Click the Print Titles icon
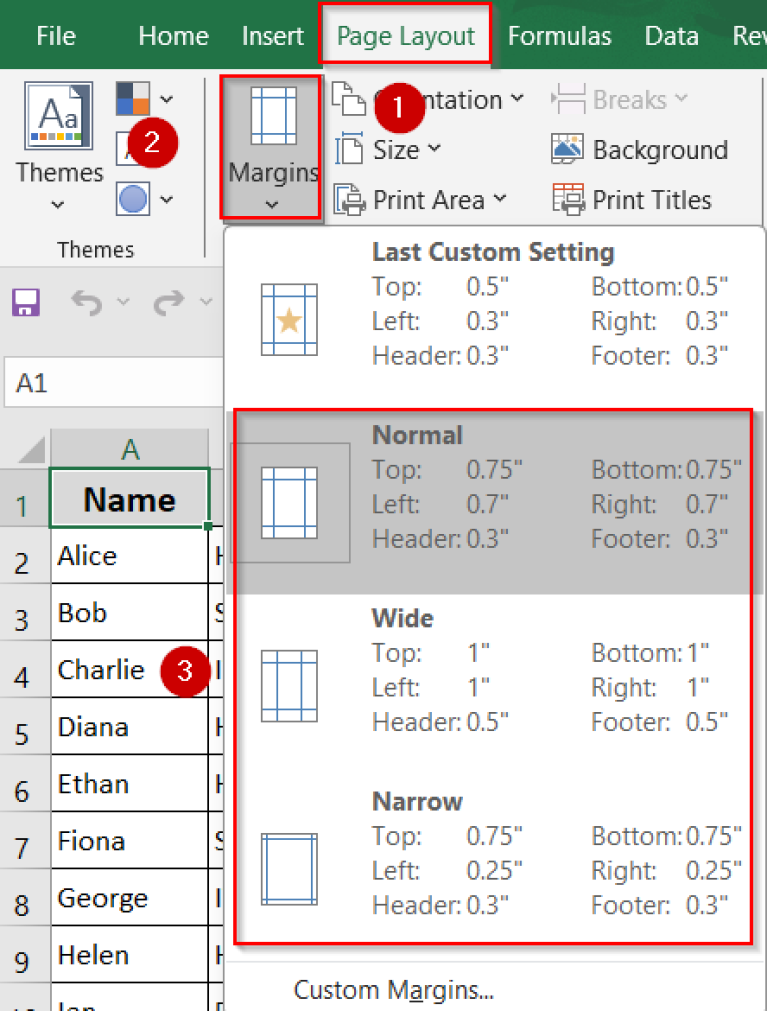The width and height of the screenshot is (767, 1011). 569,199
